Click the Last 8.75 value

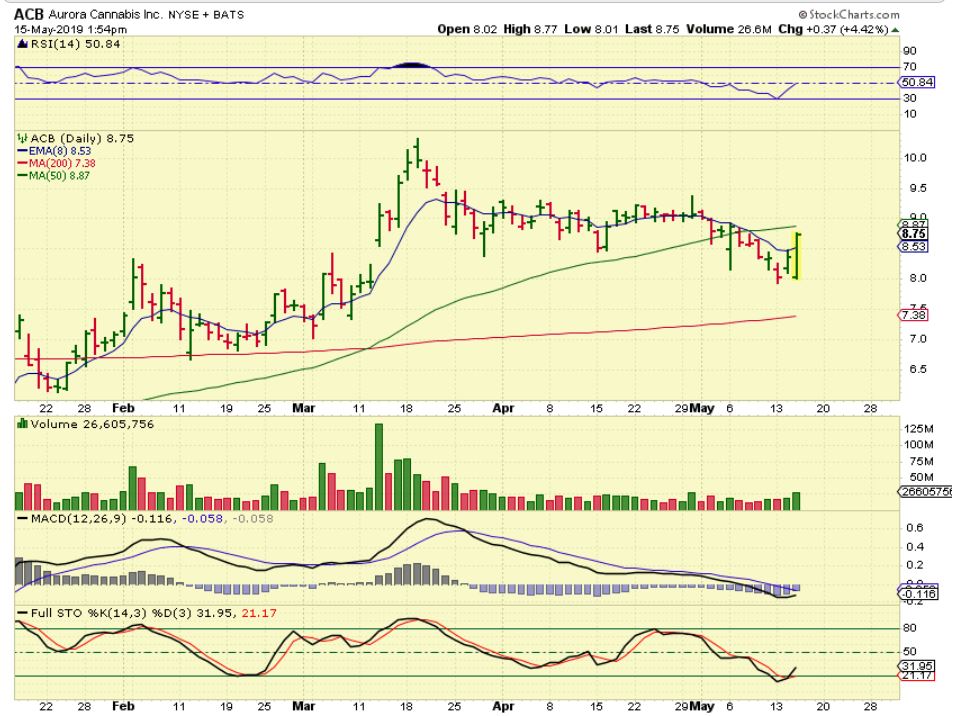(652, 29)
